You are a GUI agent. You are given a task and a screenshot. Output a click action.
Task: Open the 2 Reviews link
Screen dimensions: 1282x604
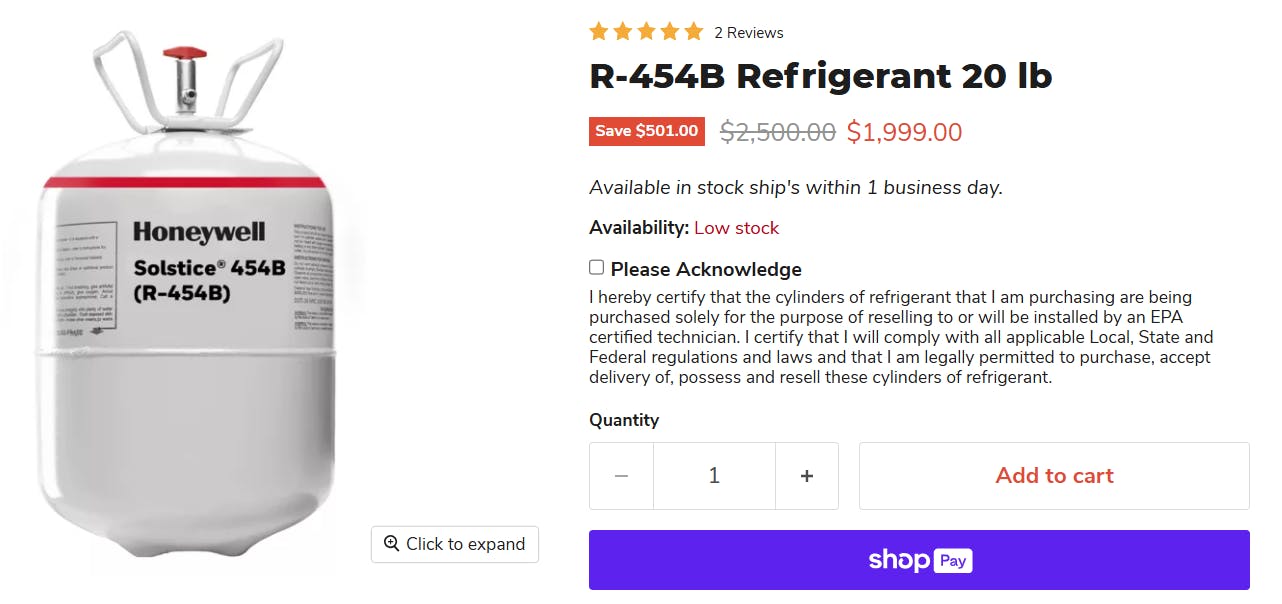[x=749, y=32]
